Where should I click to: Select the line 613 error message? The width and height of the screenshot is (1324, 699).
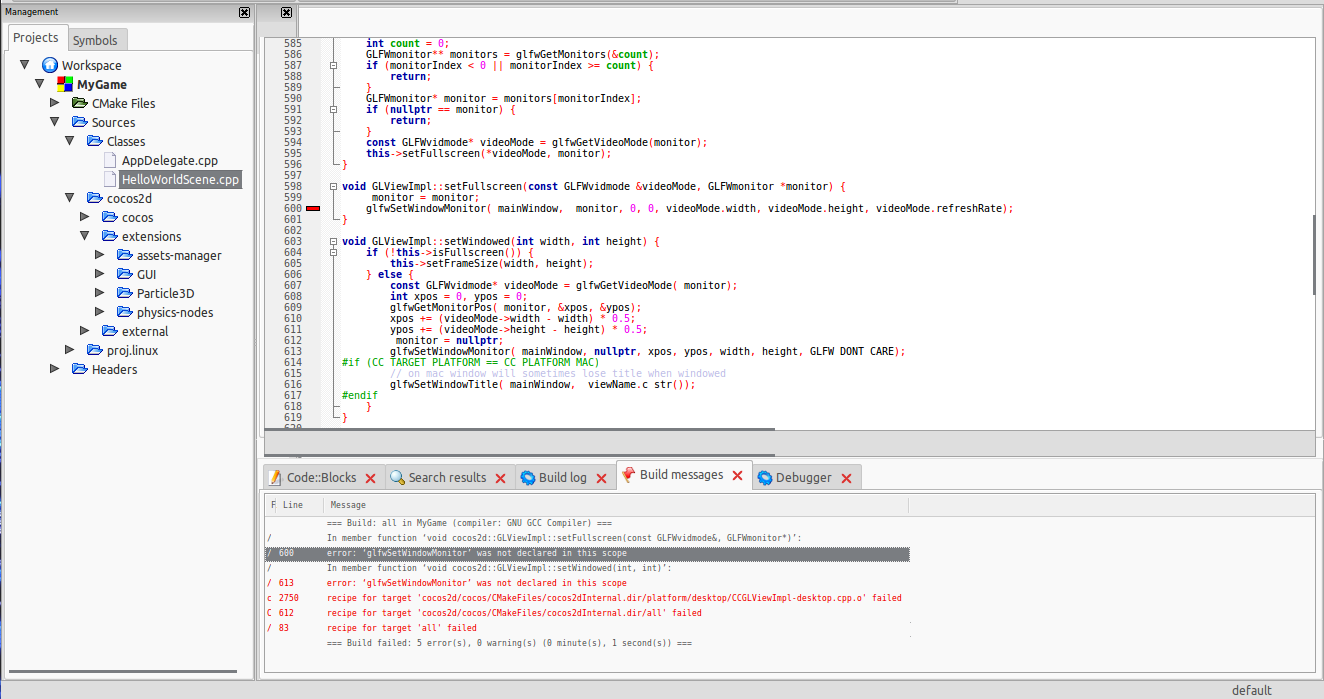[x=586, y=583]
